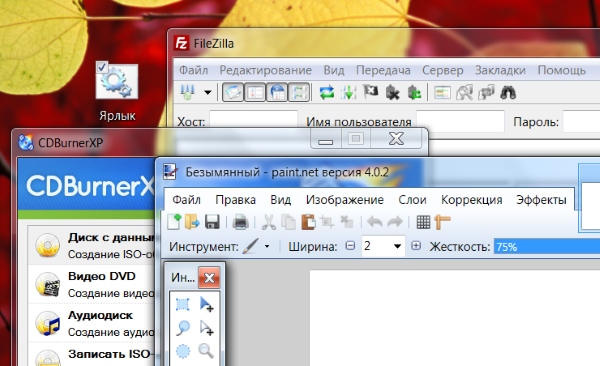Toggle FileZilla directory comparison icon

tap(464, 92)
